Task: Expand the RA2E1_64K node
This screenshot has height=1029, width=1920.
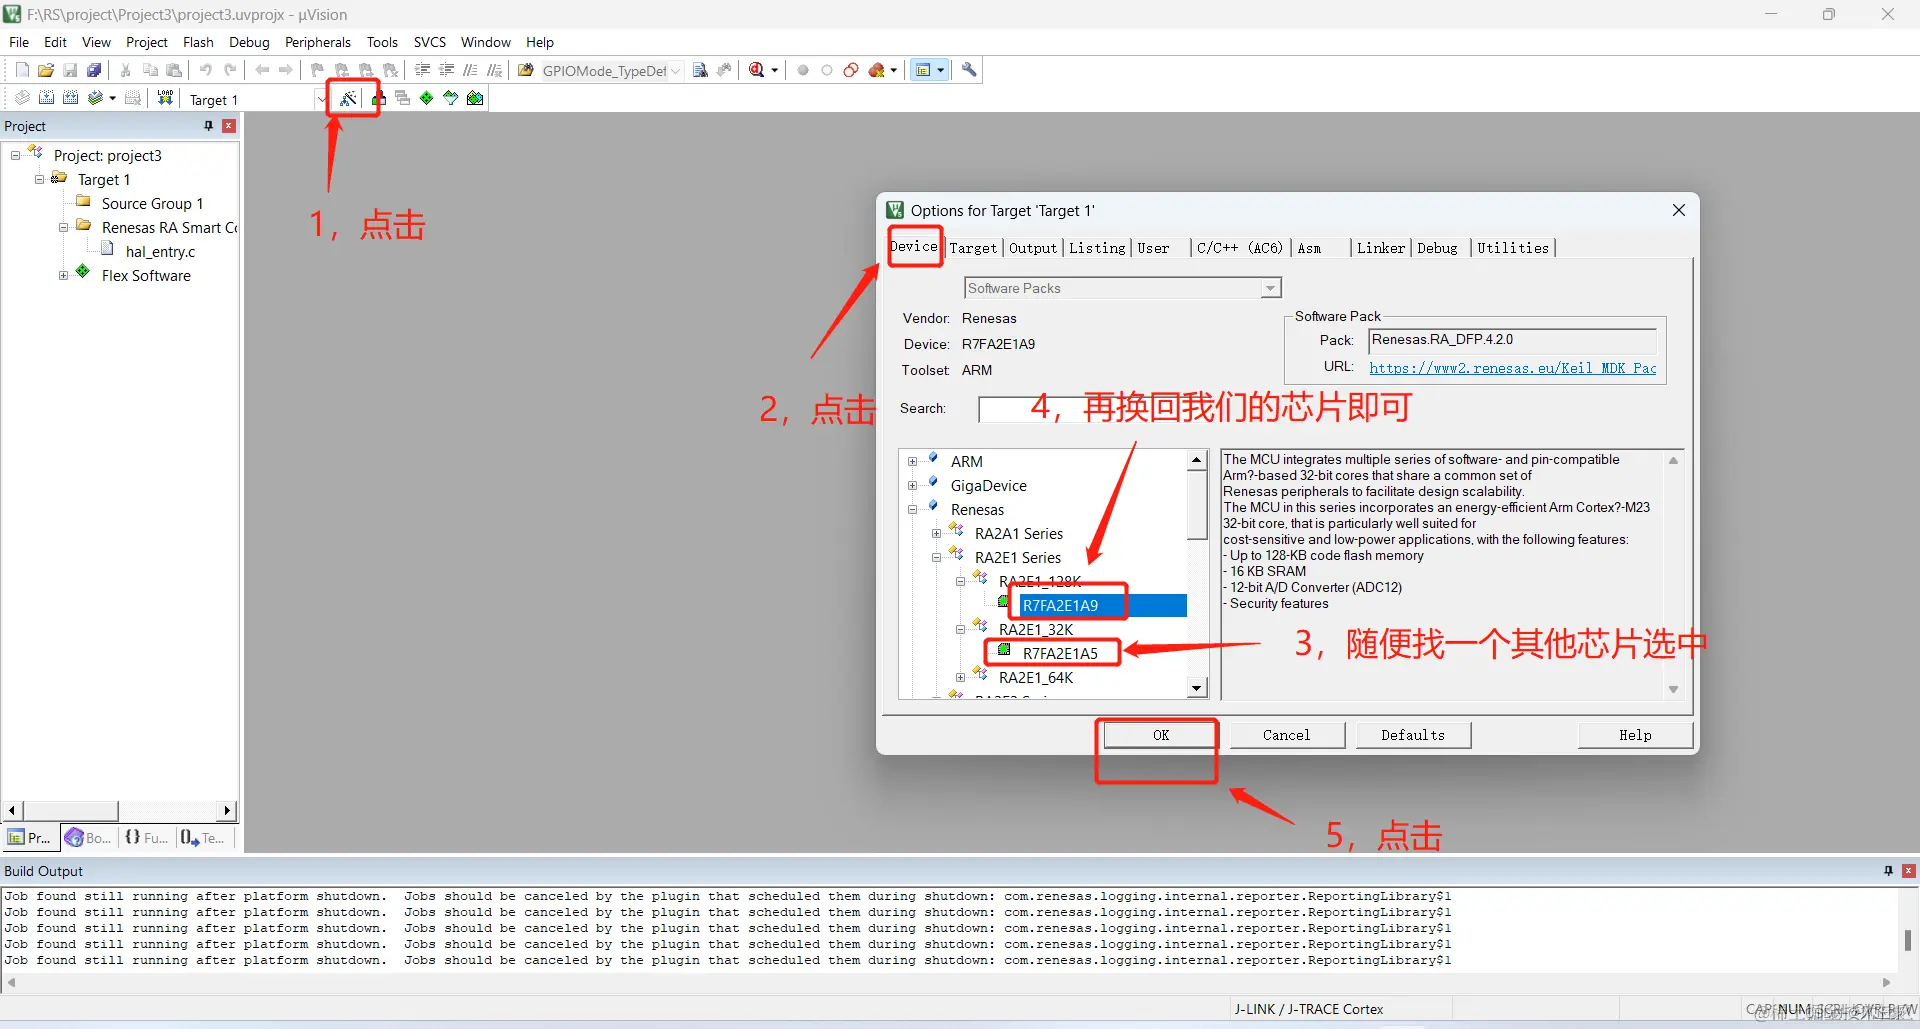Action: (960, 677)
